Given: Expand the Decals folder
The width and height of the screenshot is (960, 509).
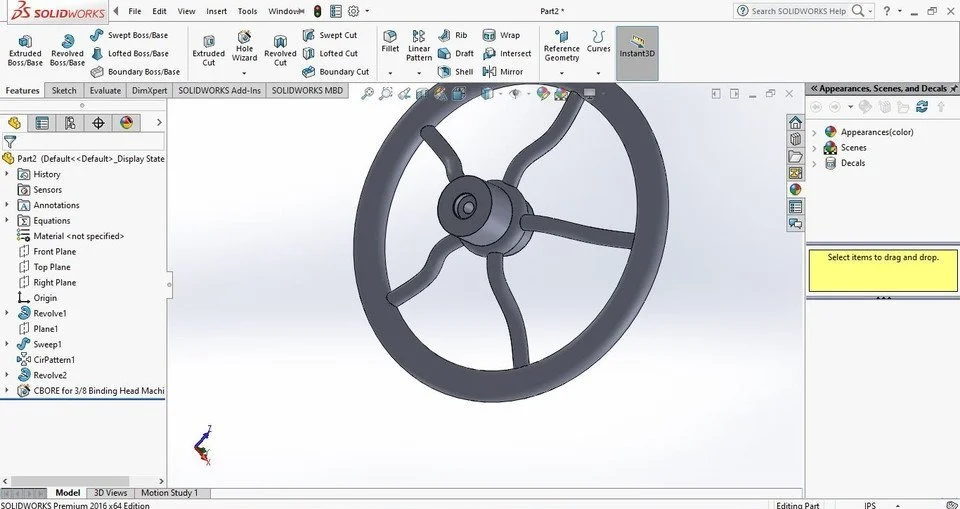Looking at the screenshot, I should pyautogui.click(x=814, y=164).
